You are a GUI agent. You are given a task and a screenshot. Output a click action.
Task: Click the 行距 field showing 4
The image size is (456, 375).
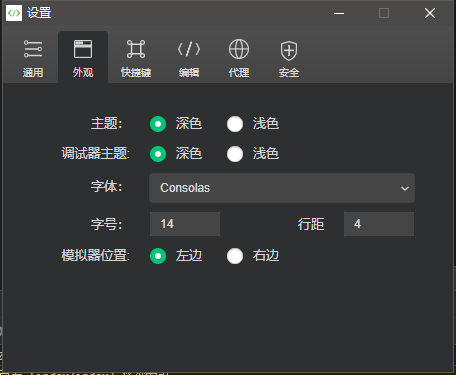coord(379,224)
